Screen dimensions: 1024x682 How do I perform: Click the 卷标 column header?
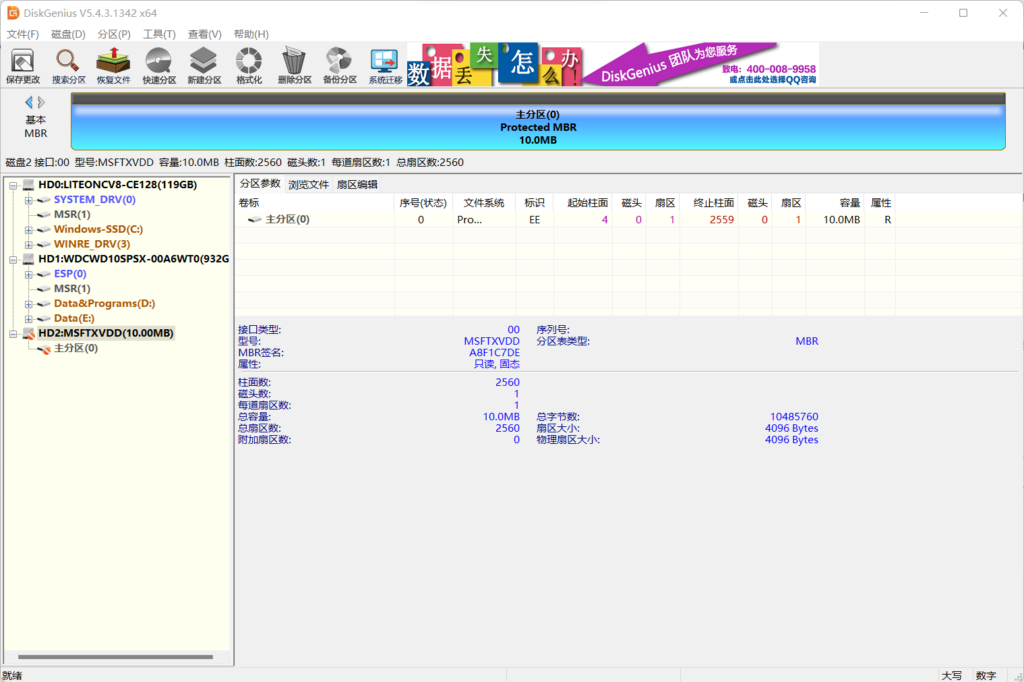coord(315,203)
